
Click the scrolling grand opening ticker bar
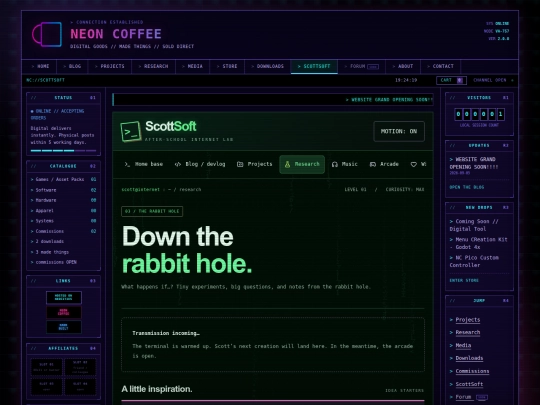pyautogui.click(x=273, y=100)
